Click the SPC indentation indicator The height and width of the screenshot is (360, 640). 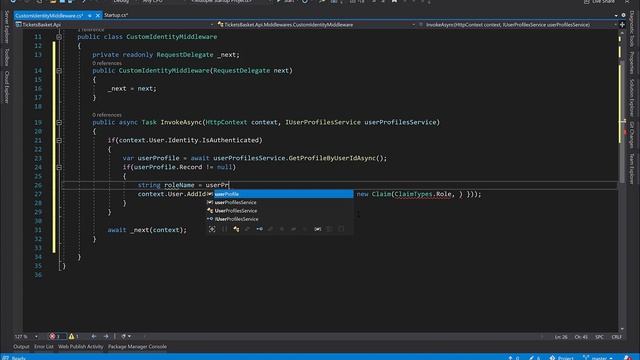(599, 337)
